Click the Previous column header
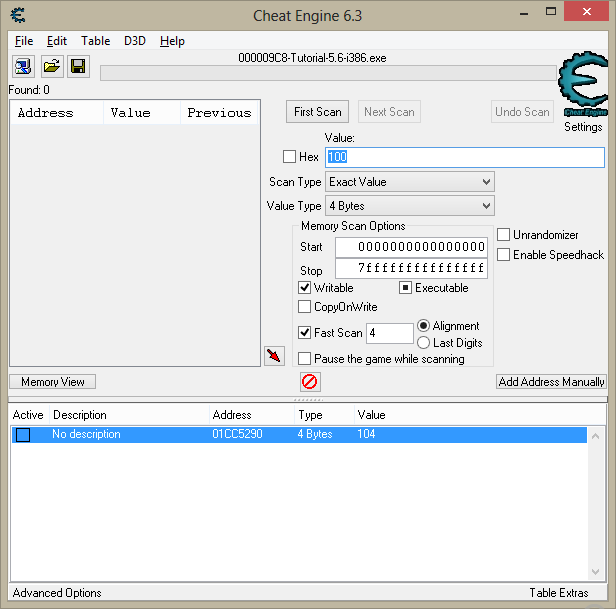The height and width of the screenshot is (609, 616). point(219,113)
